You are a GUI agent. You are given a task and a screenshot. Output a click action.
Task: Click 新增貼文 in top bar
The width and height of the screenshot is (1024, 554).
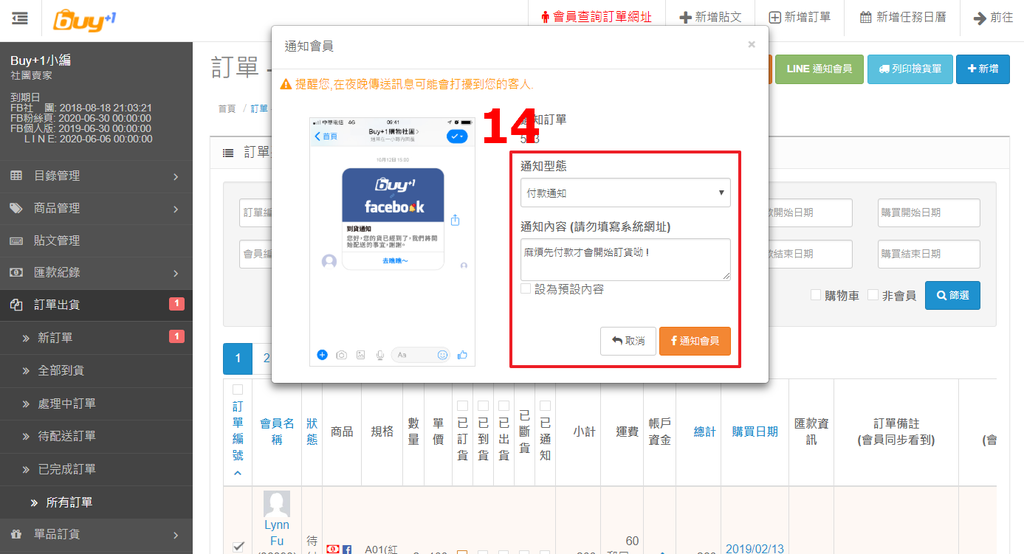711,18
